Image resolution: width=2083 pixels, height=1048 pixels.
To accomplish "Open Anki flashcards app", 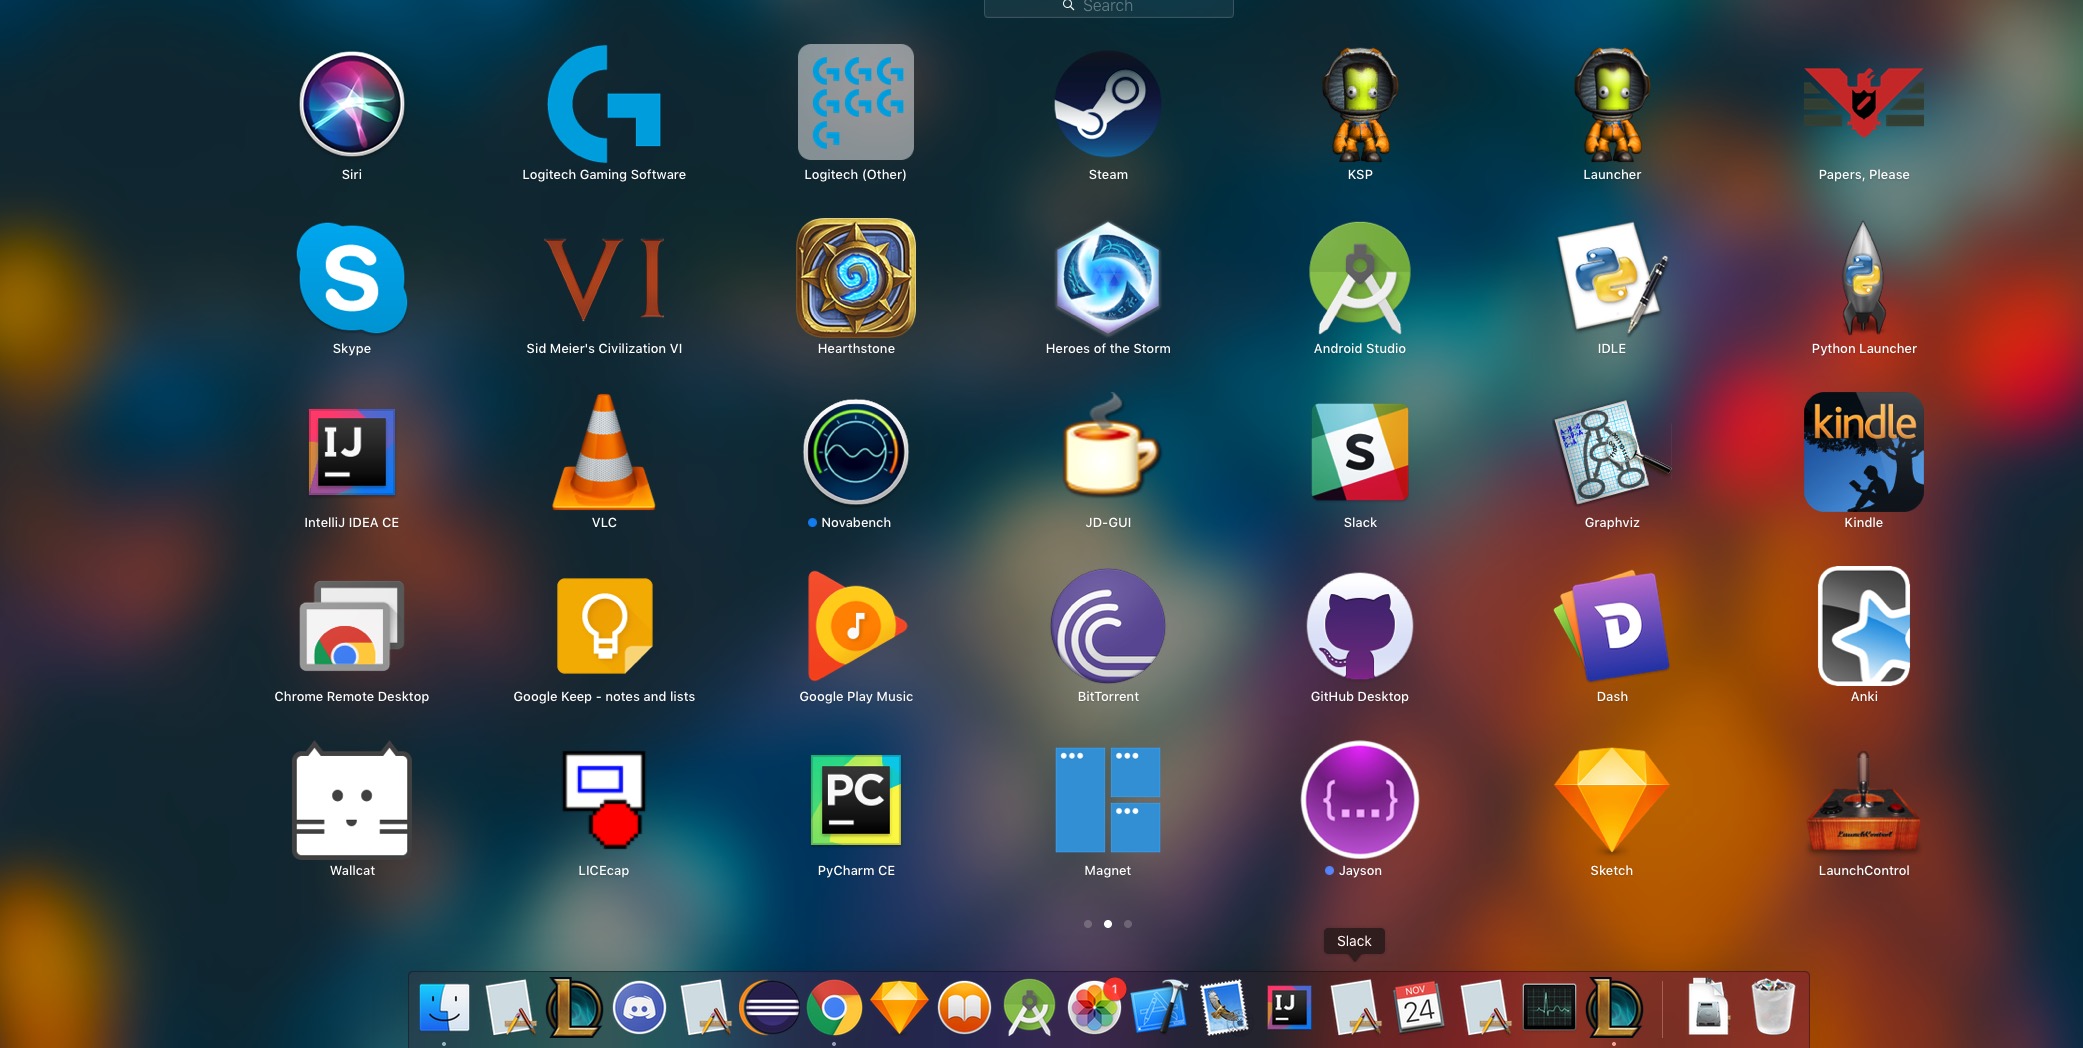I will pyautogui.click(x=1863, y=626).
